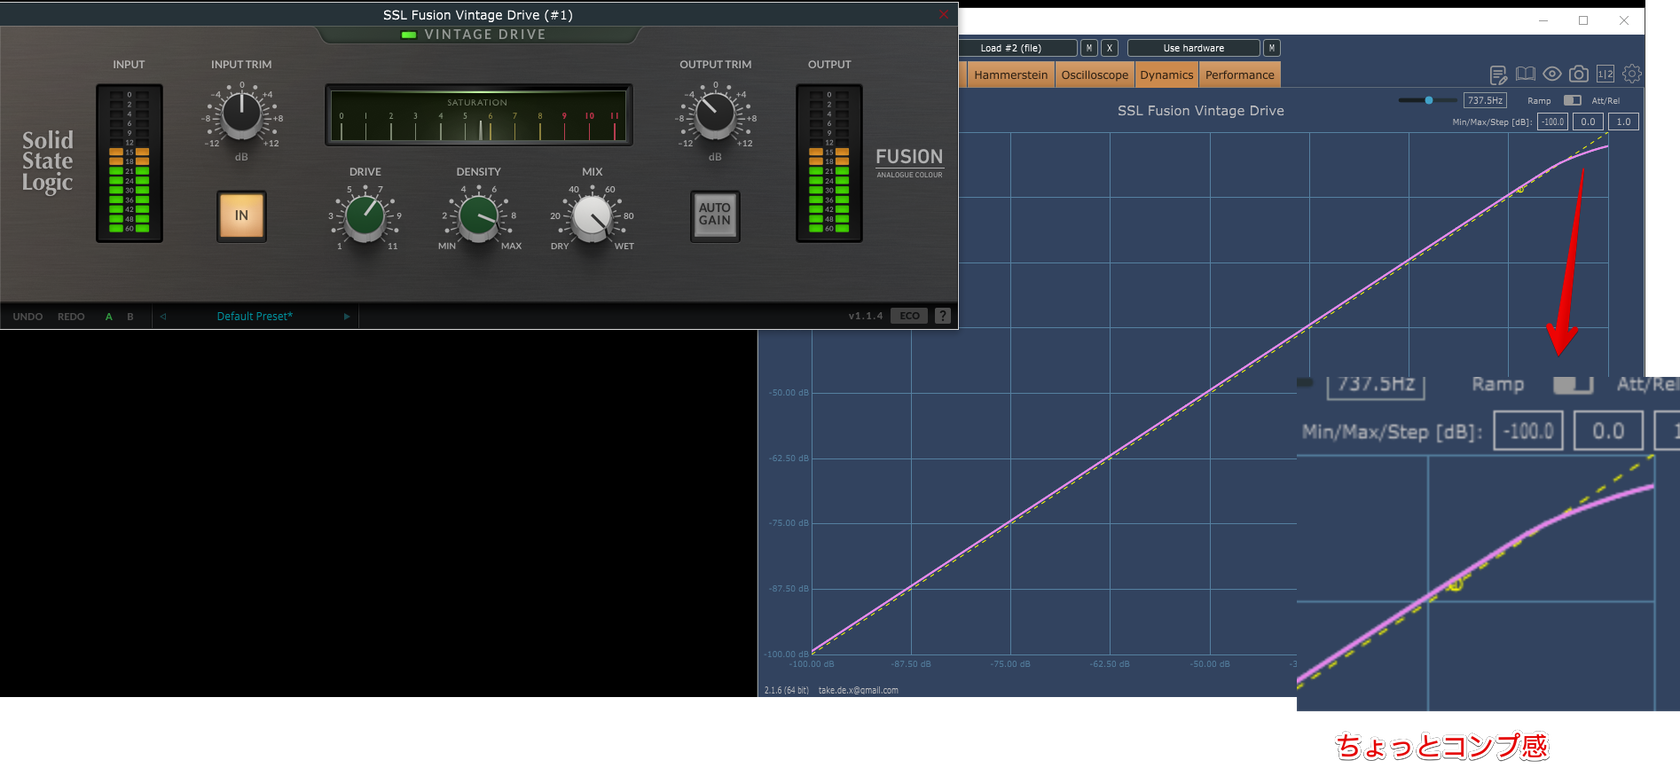Click the 737.5Hz frequency field
The height and width of the screenshot is (768, 1680).
point(1485,100)
